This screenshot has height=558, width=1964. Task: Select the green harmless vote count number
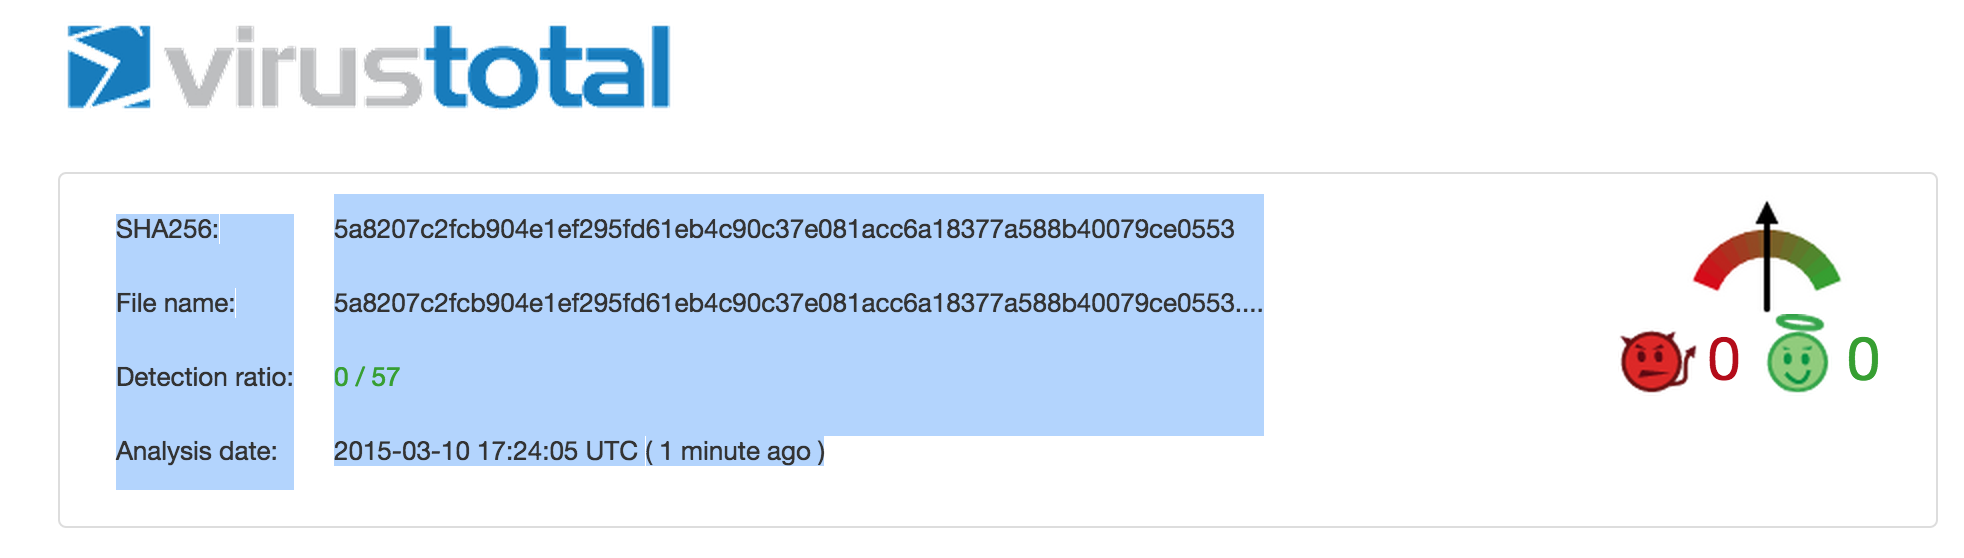point(1863,360)
